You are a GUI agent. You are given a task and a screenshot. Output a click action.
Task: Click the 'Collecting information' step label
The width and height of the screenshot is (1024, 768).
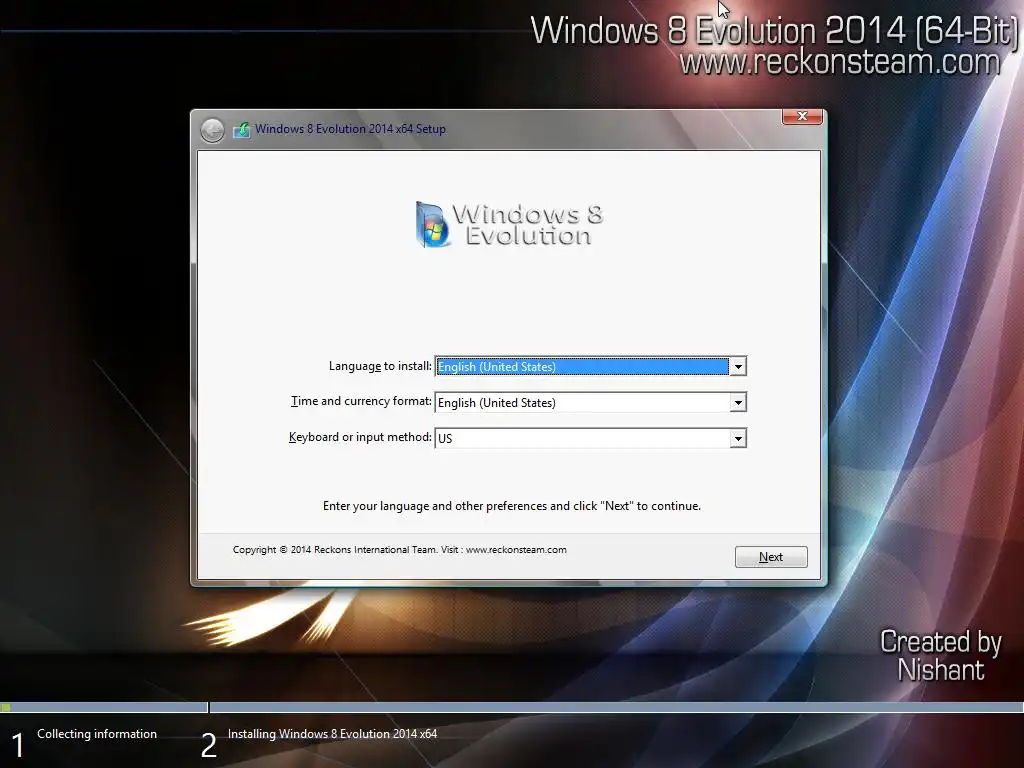click(97, 734)
